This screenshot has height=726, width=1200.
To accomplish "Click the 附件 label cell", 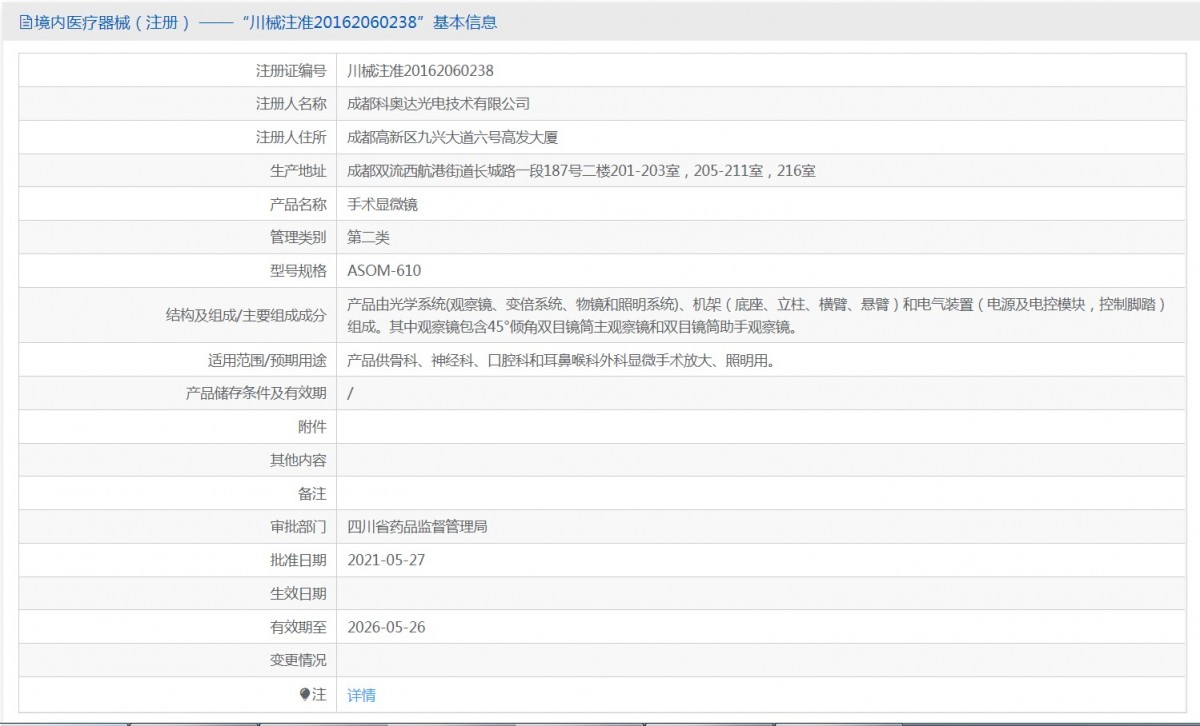I will pos(178,427).
